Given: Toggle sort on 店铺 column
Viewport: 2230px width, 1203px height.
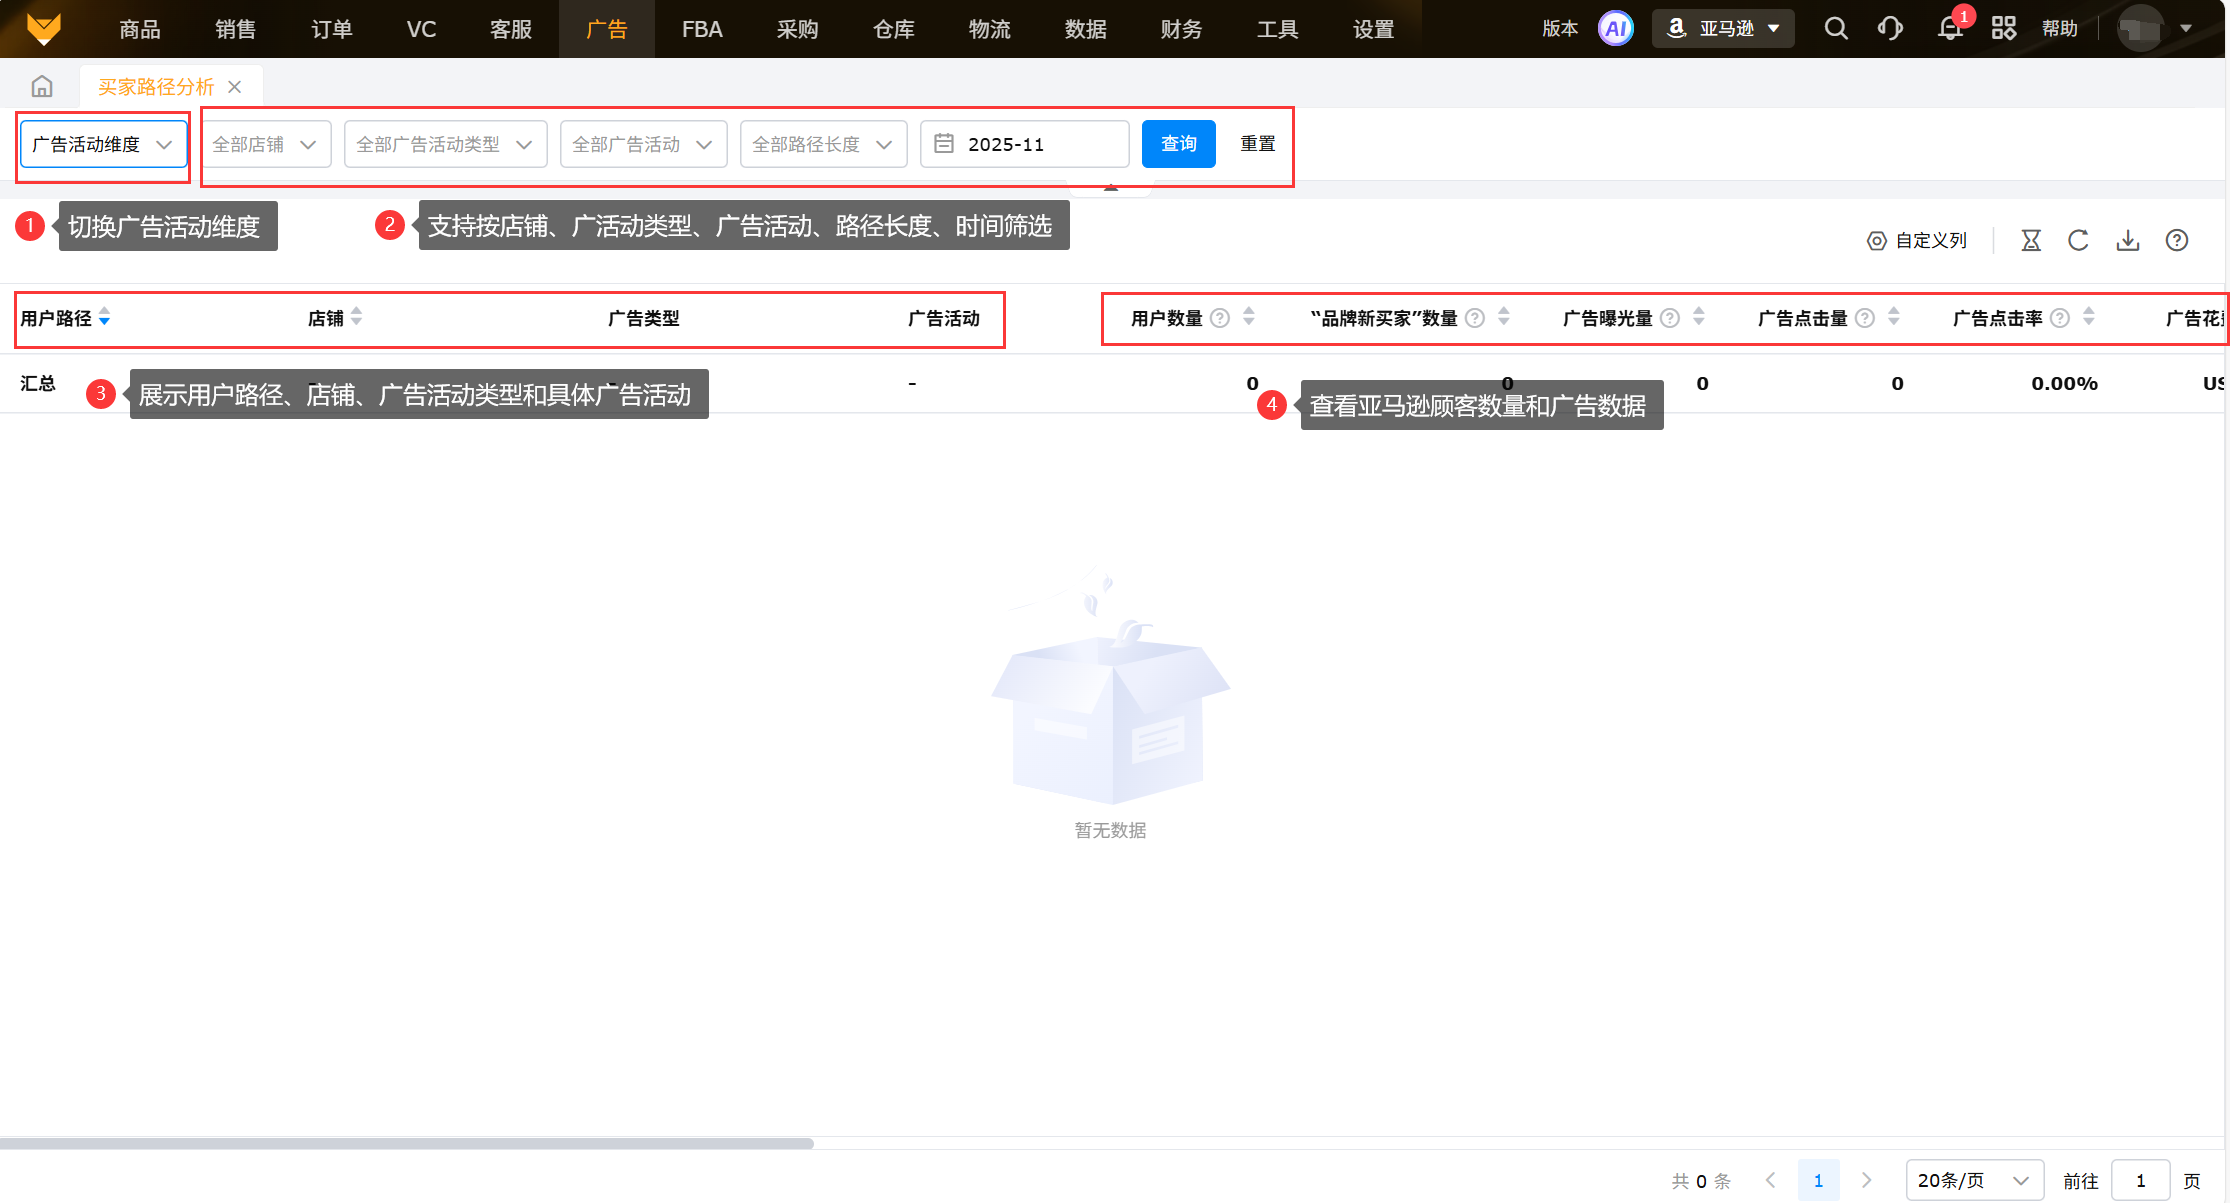Looking at the screenshot, I should coord(357,318).
